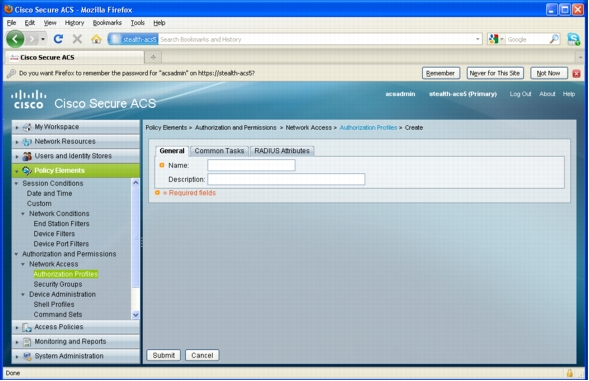The image size is (589, 381).
Task: Open the address bar history dropdown
Action: (x=477, y=39)
